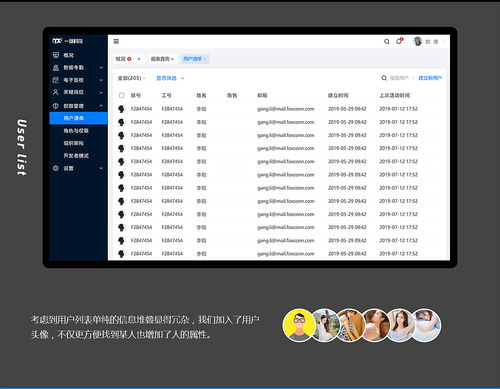Tick the select-all checkbox in table header
The image size is (500, 389).
(x=122, y=95)
